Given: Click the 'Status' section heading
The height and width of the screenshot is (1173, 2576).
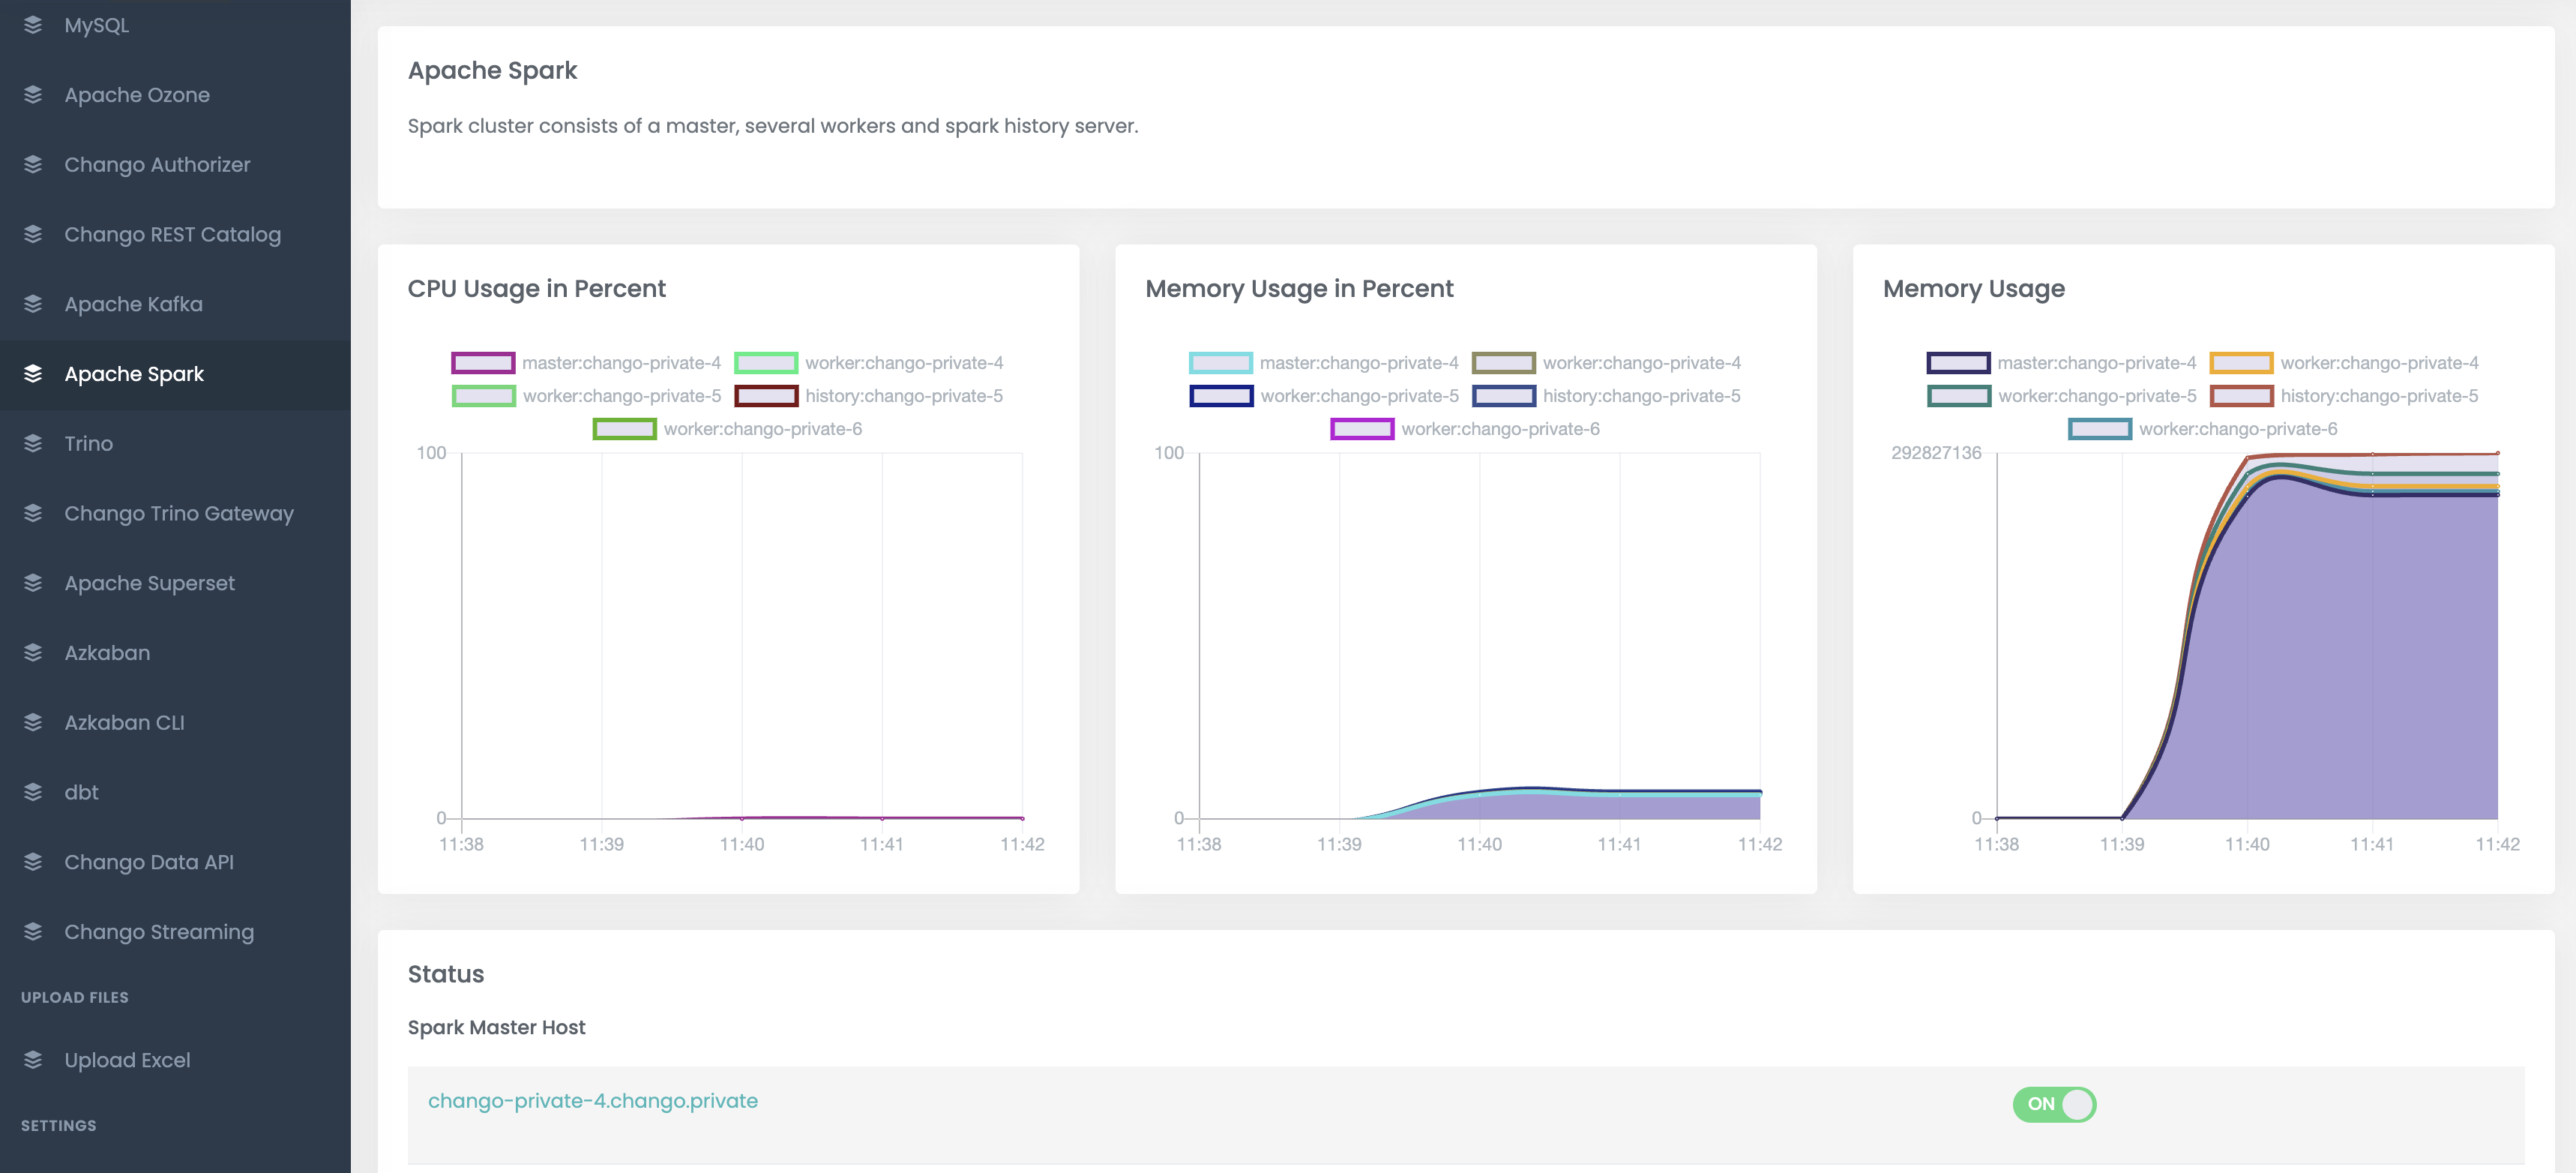Looking at the screenshot, I should (446, 974).
